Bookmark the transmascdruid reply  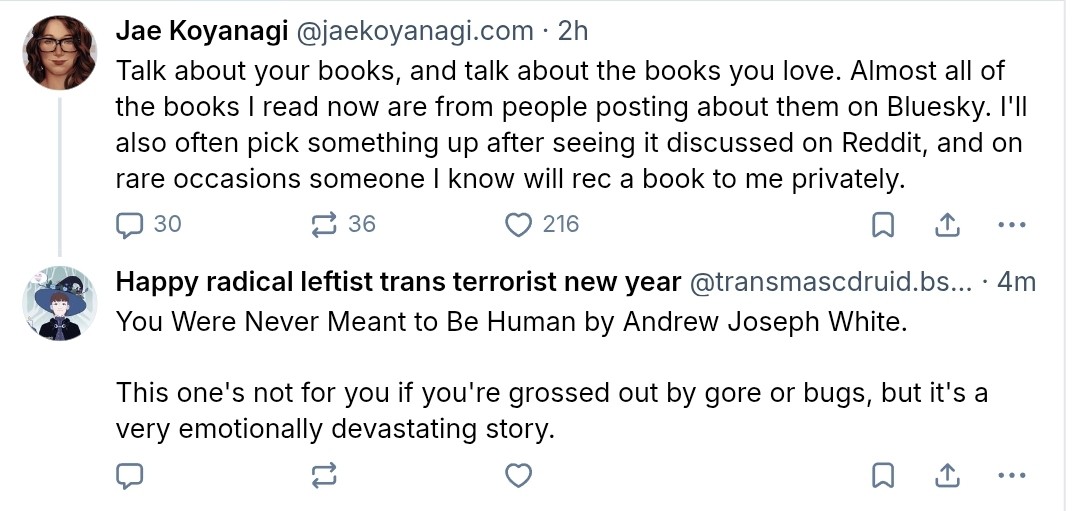[883, 475]
